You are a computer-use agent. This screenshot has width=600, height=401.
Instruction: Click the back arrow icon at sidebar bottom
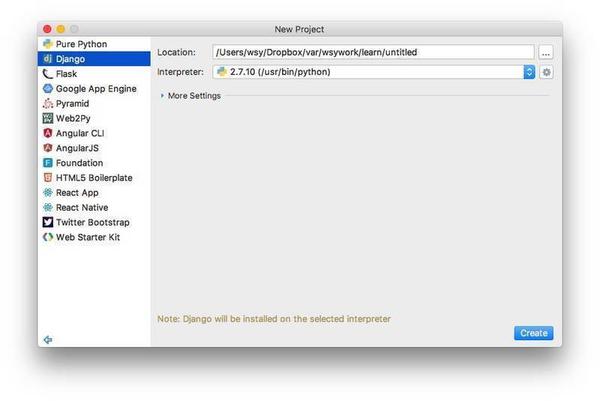(48, 339)
